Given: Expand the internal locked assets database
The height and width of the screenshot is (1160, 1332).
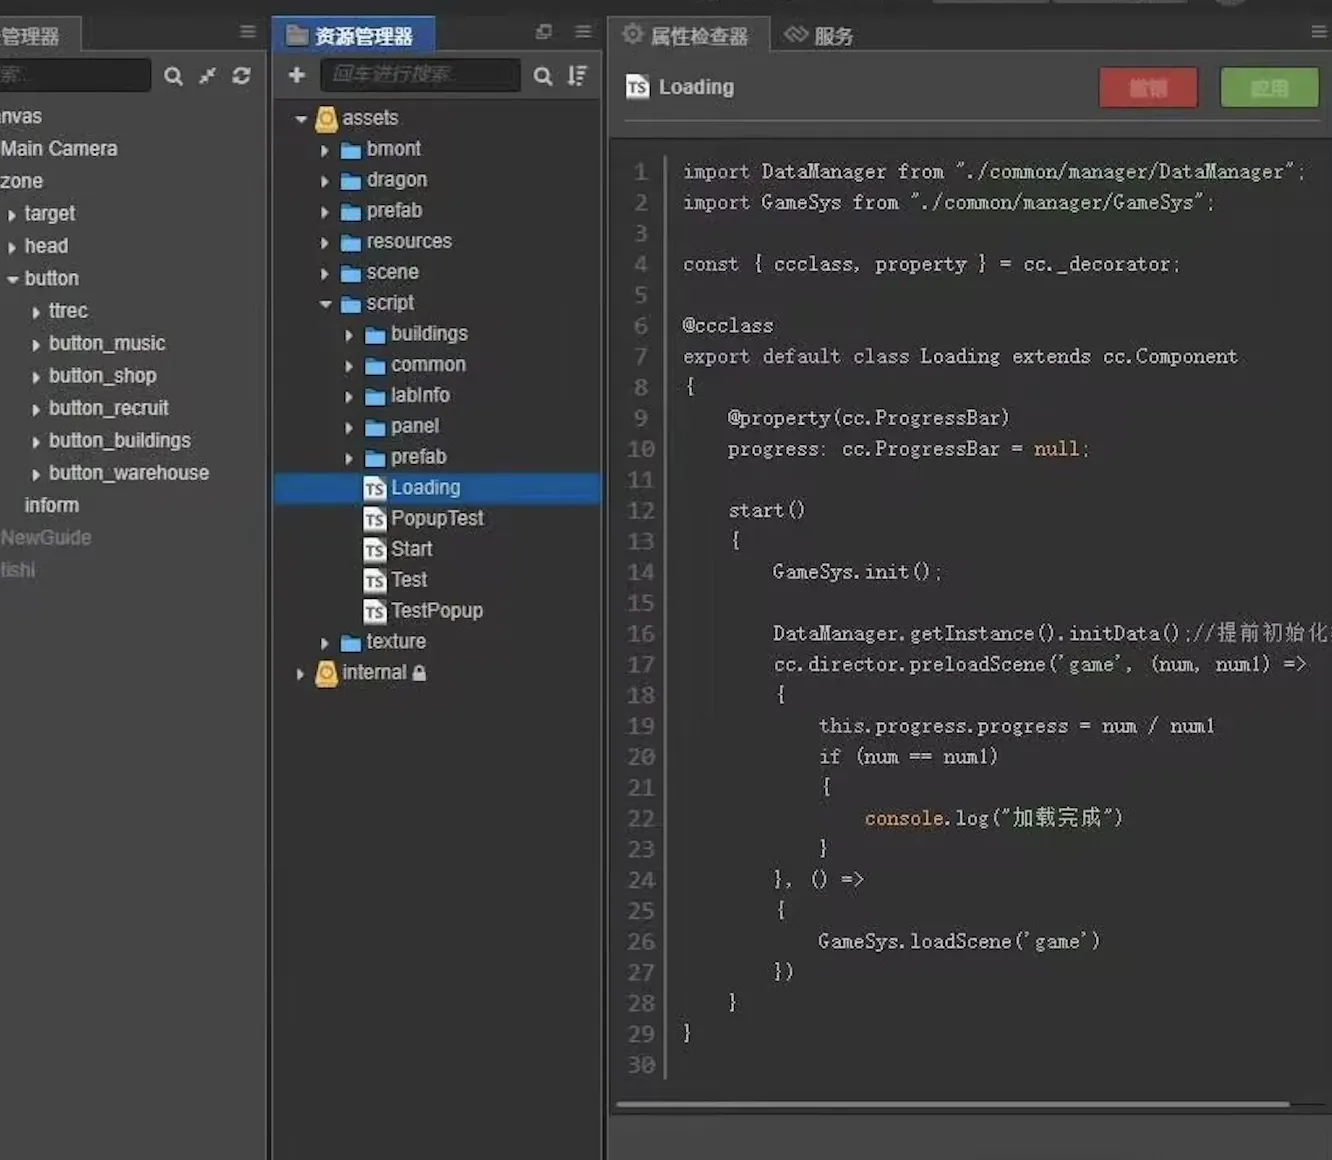Looking at the screenshot, I should point(300,673).
